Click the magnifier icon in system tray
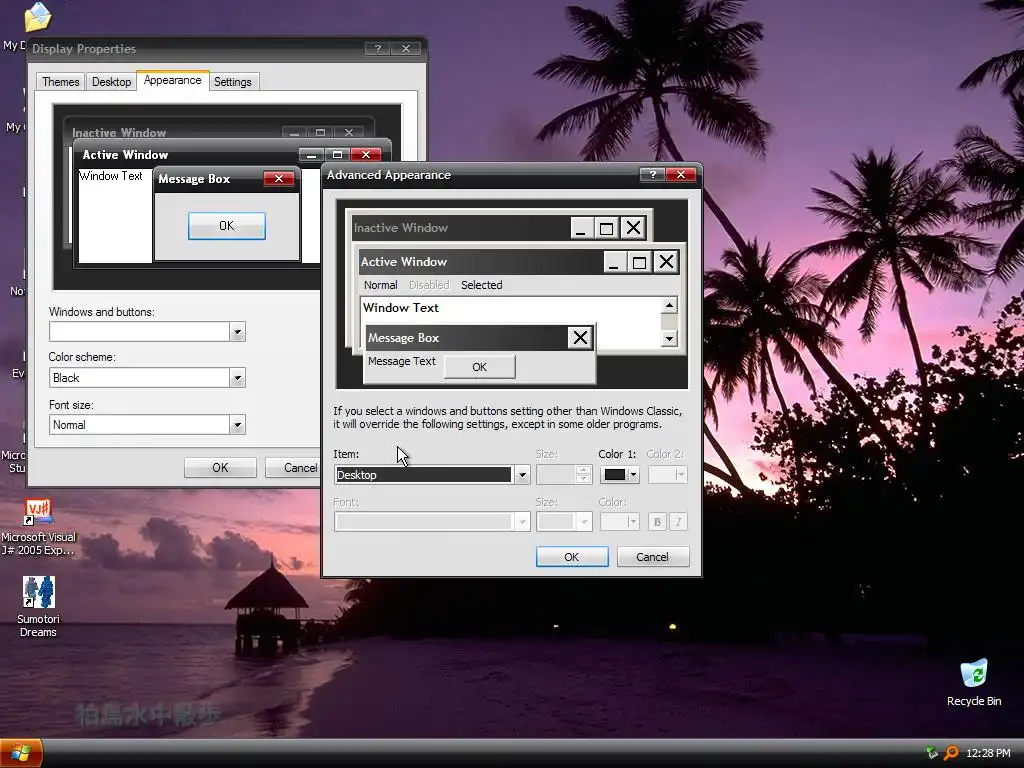The height and width of the screenshot is (768, 1024). 952,753
